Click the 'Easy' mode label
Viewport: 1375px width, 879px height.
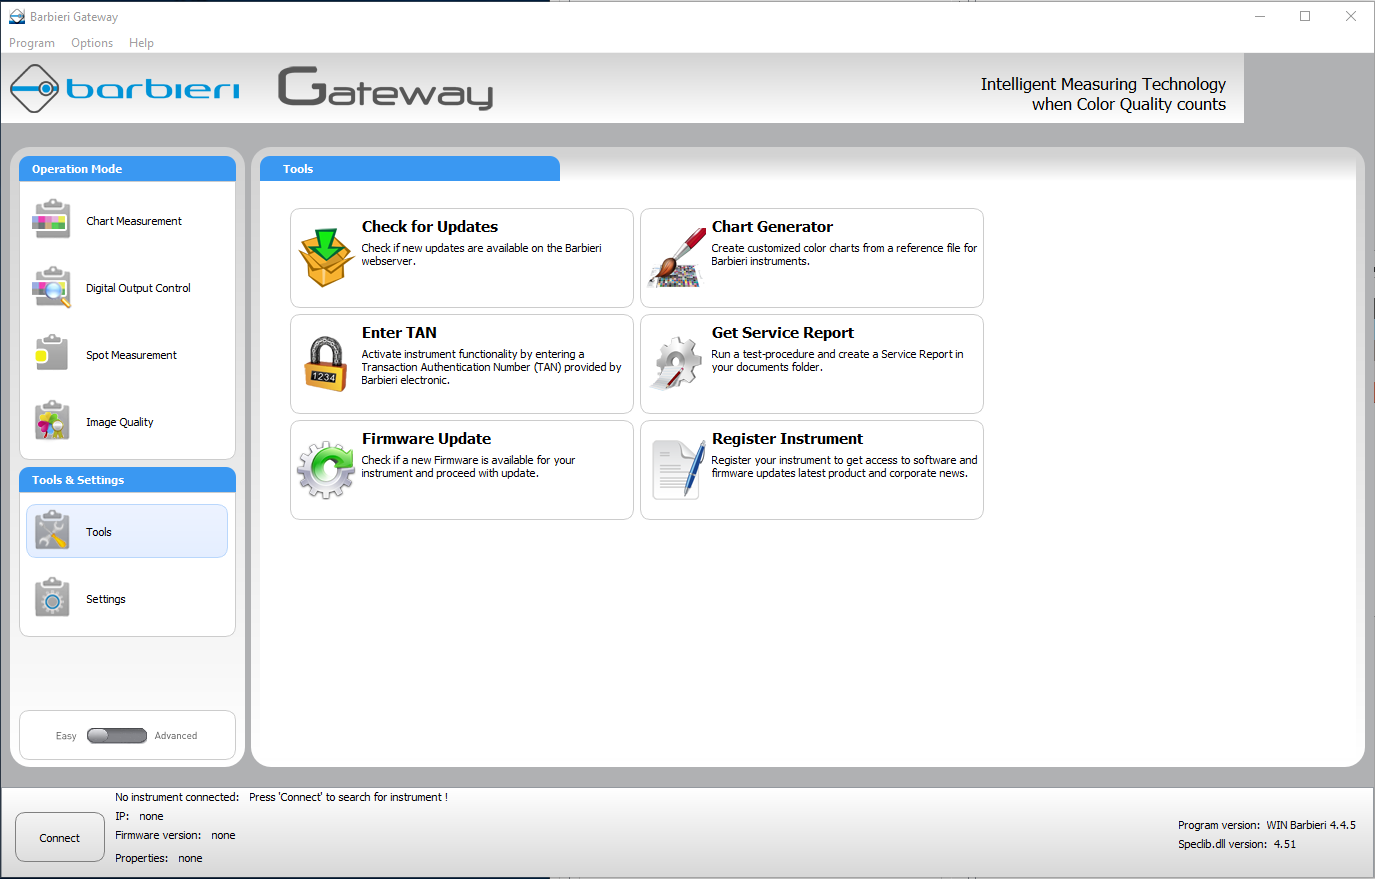(66, 736)
